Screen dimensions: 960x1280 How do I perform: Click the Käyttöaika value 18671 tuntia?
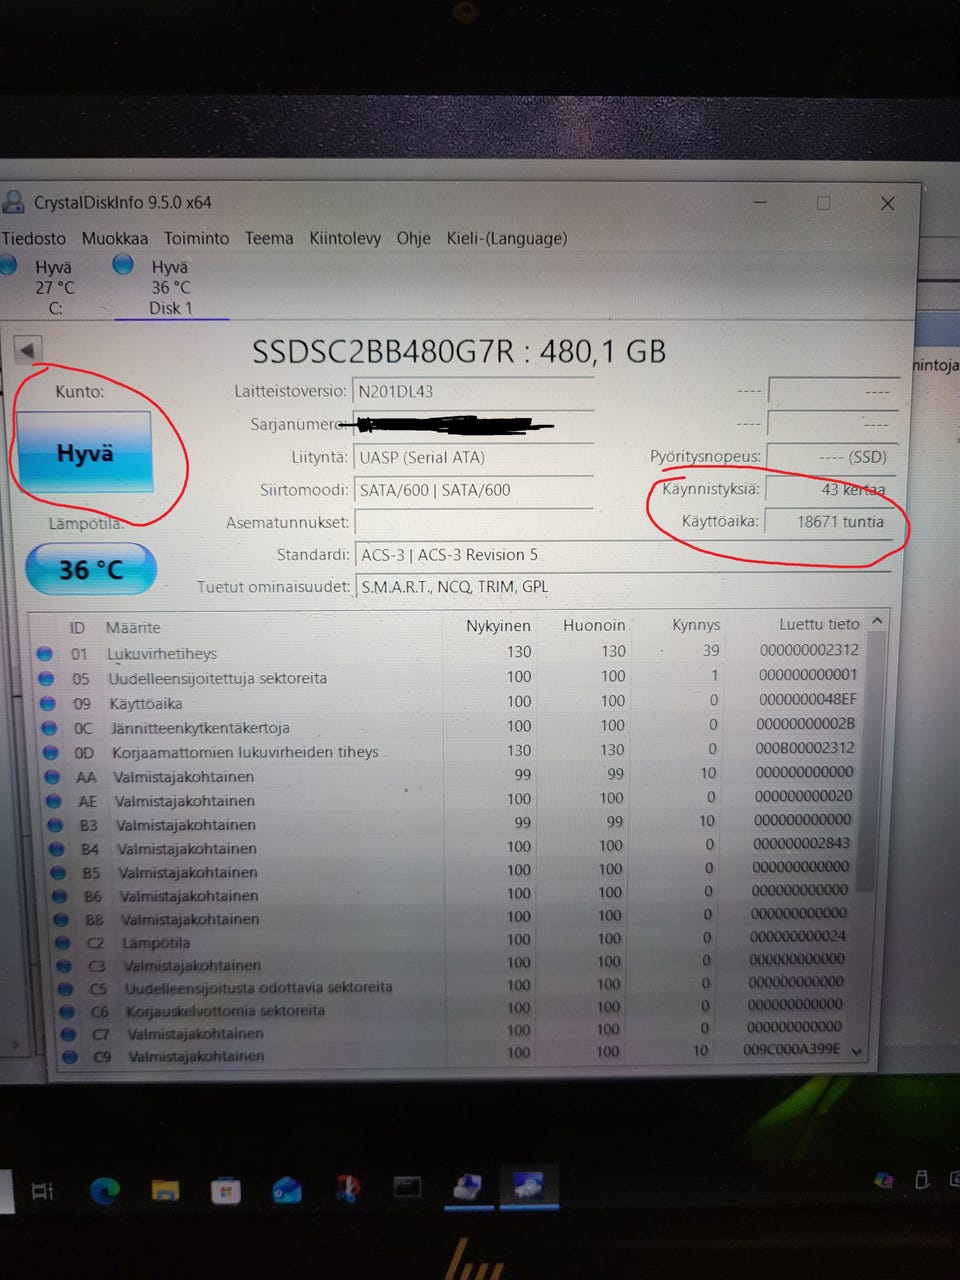pyautogui.click(x=829, y=522)
